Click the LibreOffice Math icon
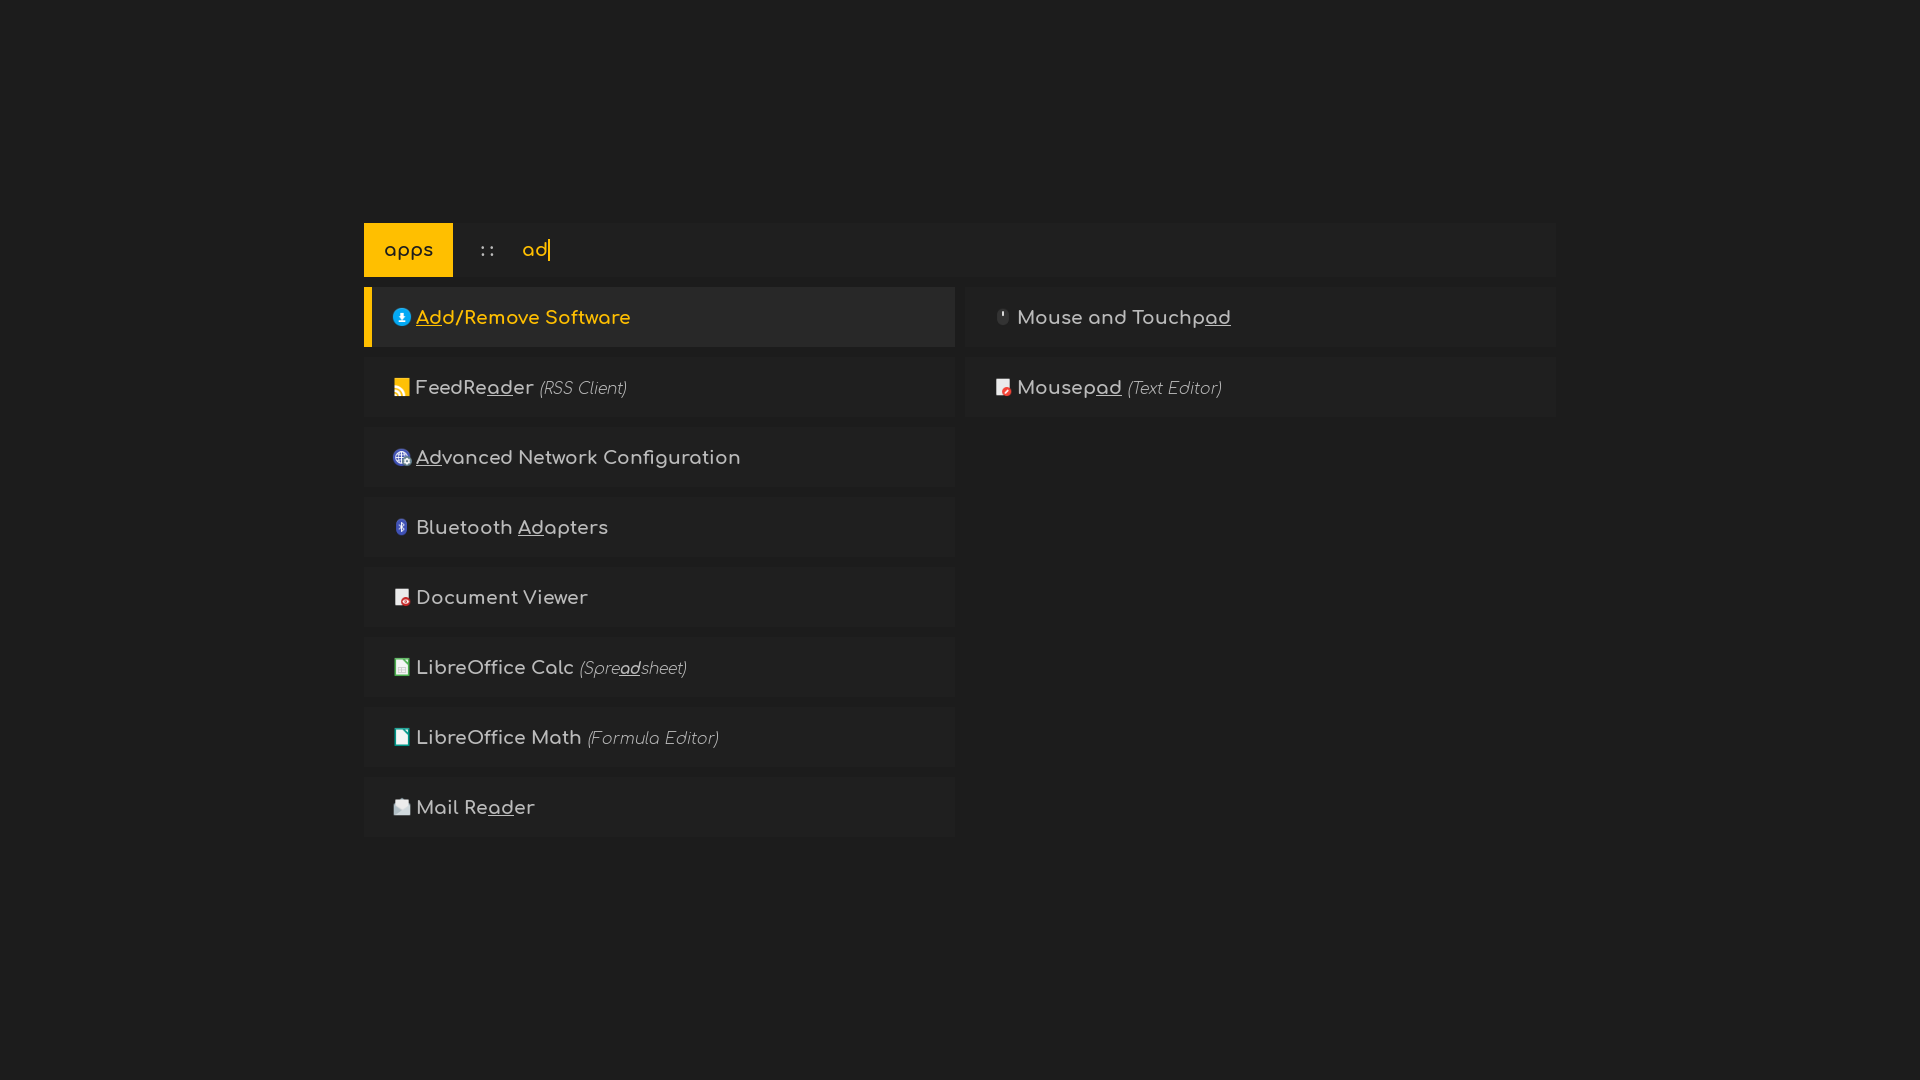The image size is (1920, 1080). point(402,737)
